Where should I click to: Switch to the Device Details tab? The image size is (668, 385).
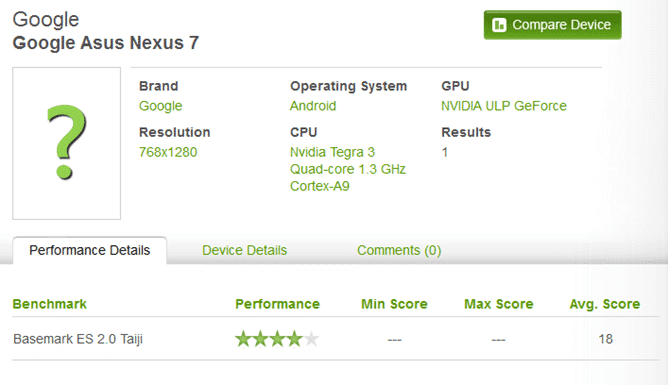[245, 250]
